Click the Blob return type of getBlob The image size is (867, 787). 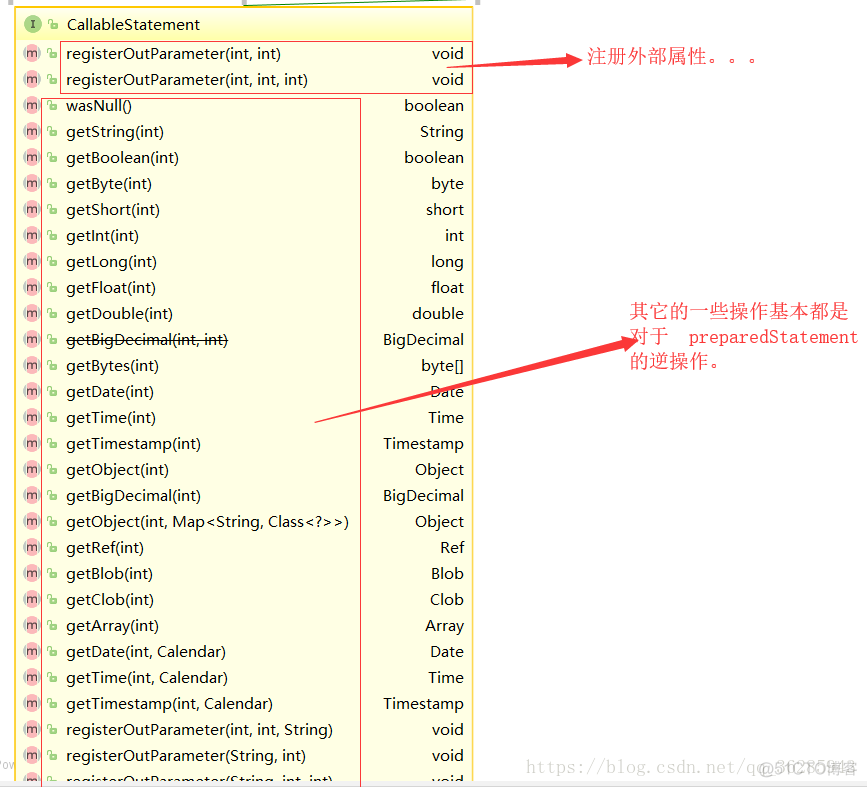447,574
